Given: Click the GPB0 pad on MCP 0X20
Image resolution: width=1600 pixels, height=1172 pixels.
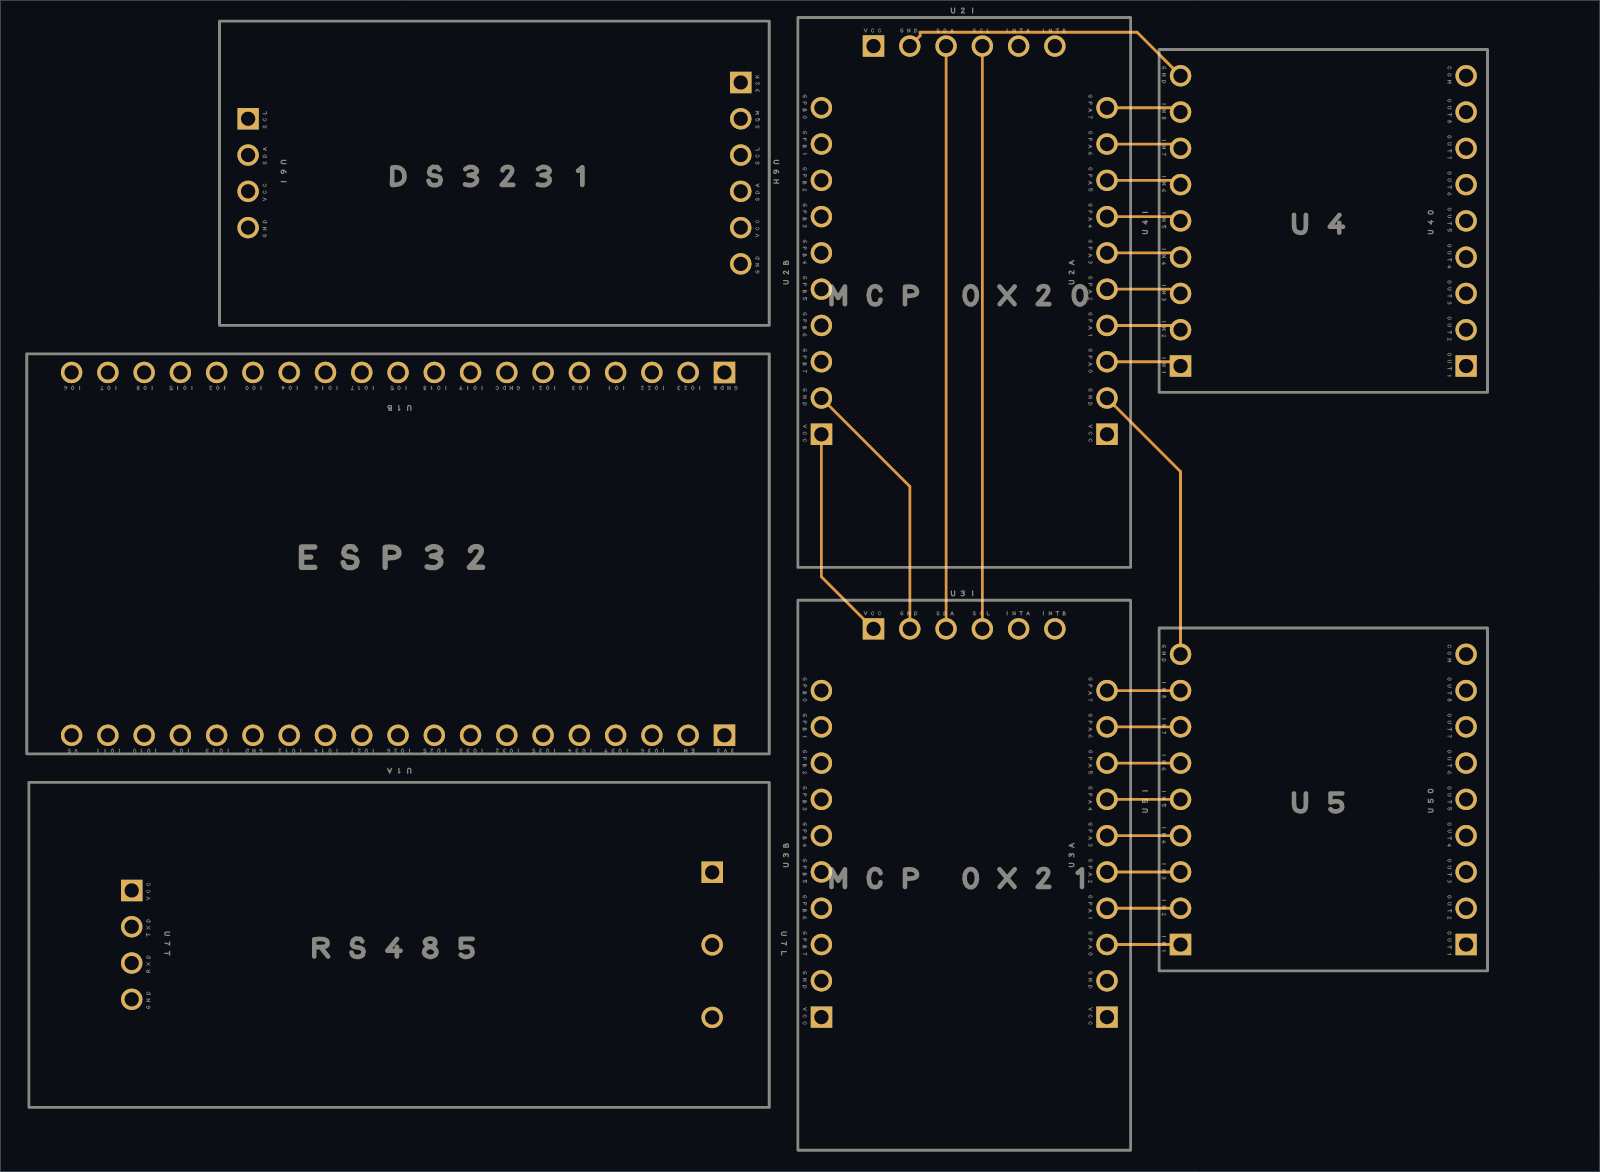Looking at the screenshot, I should click(821, 108).
